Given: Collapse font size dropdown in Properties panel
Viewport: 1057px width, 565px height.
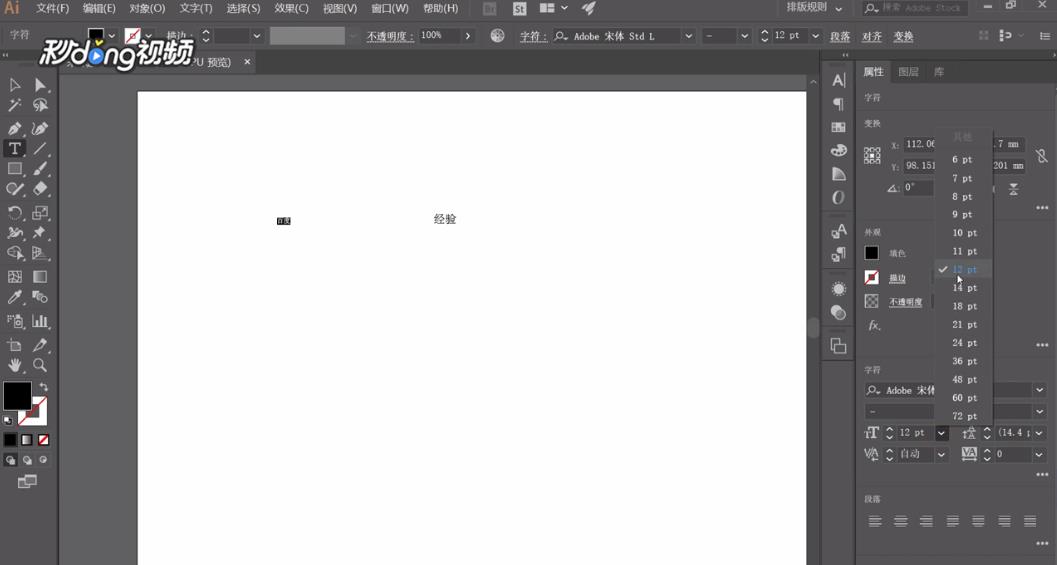Looking at the screenshot, I should coord(942,433).
